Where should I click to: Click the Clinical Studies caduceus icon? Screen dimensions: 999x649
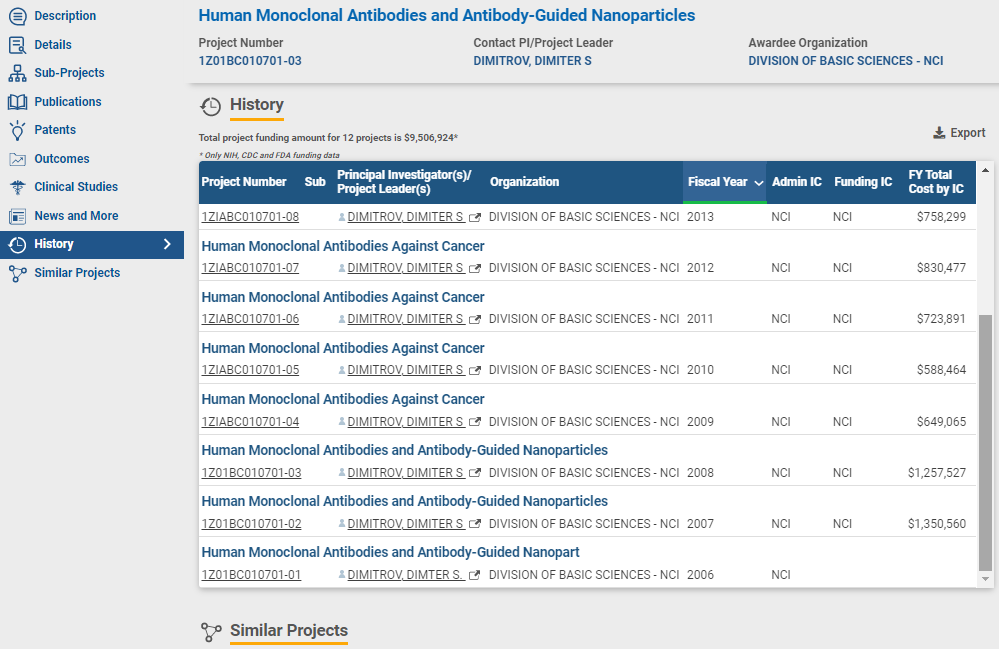pos(17,187)
